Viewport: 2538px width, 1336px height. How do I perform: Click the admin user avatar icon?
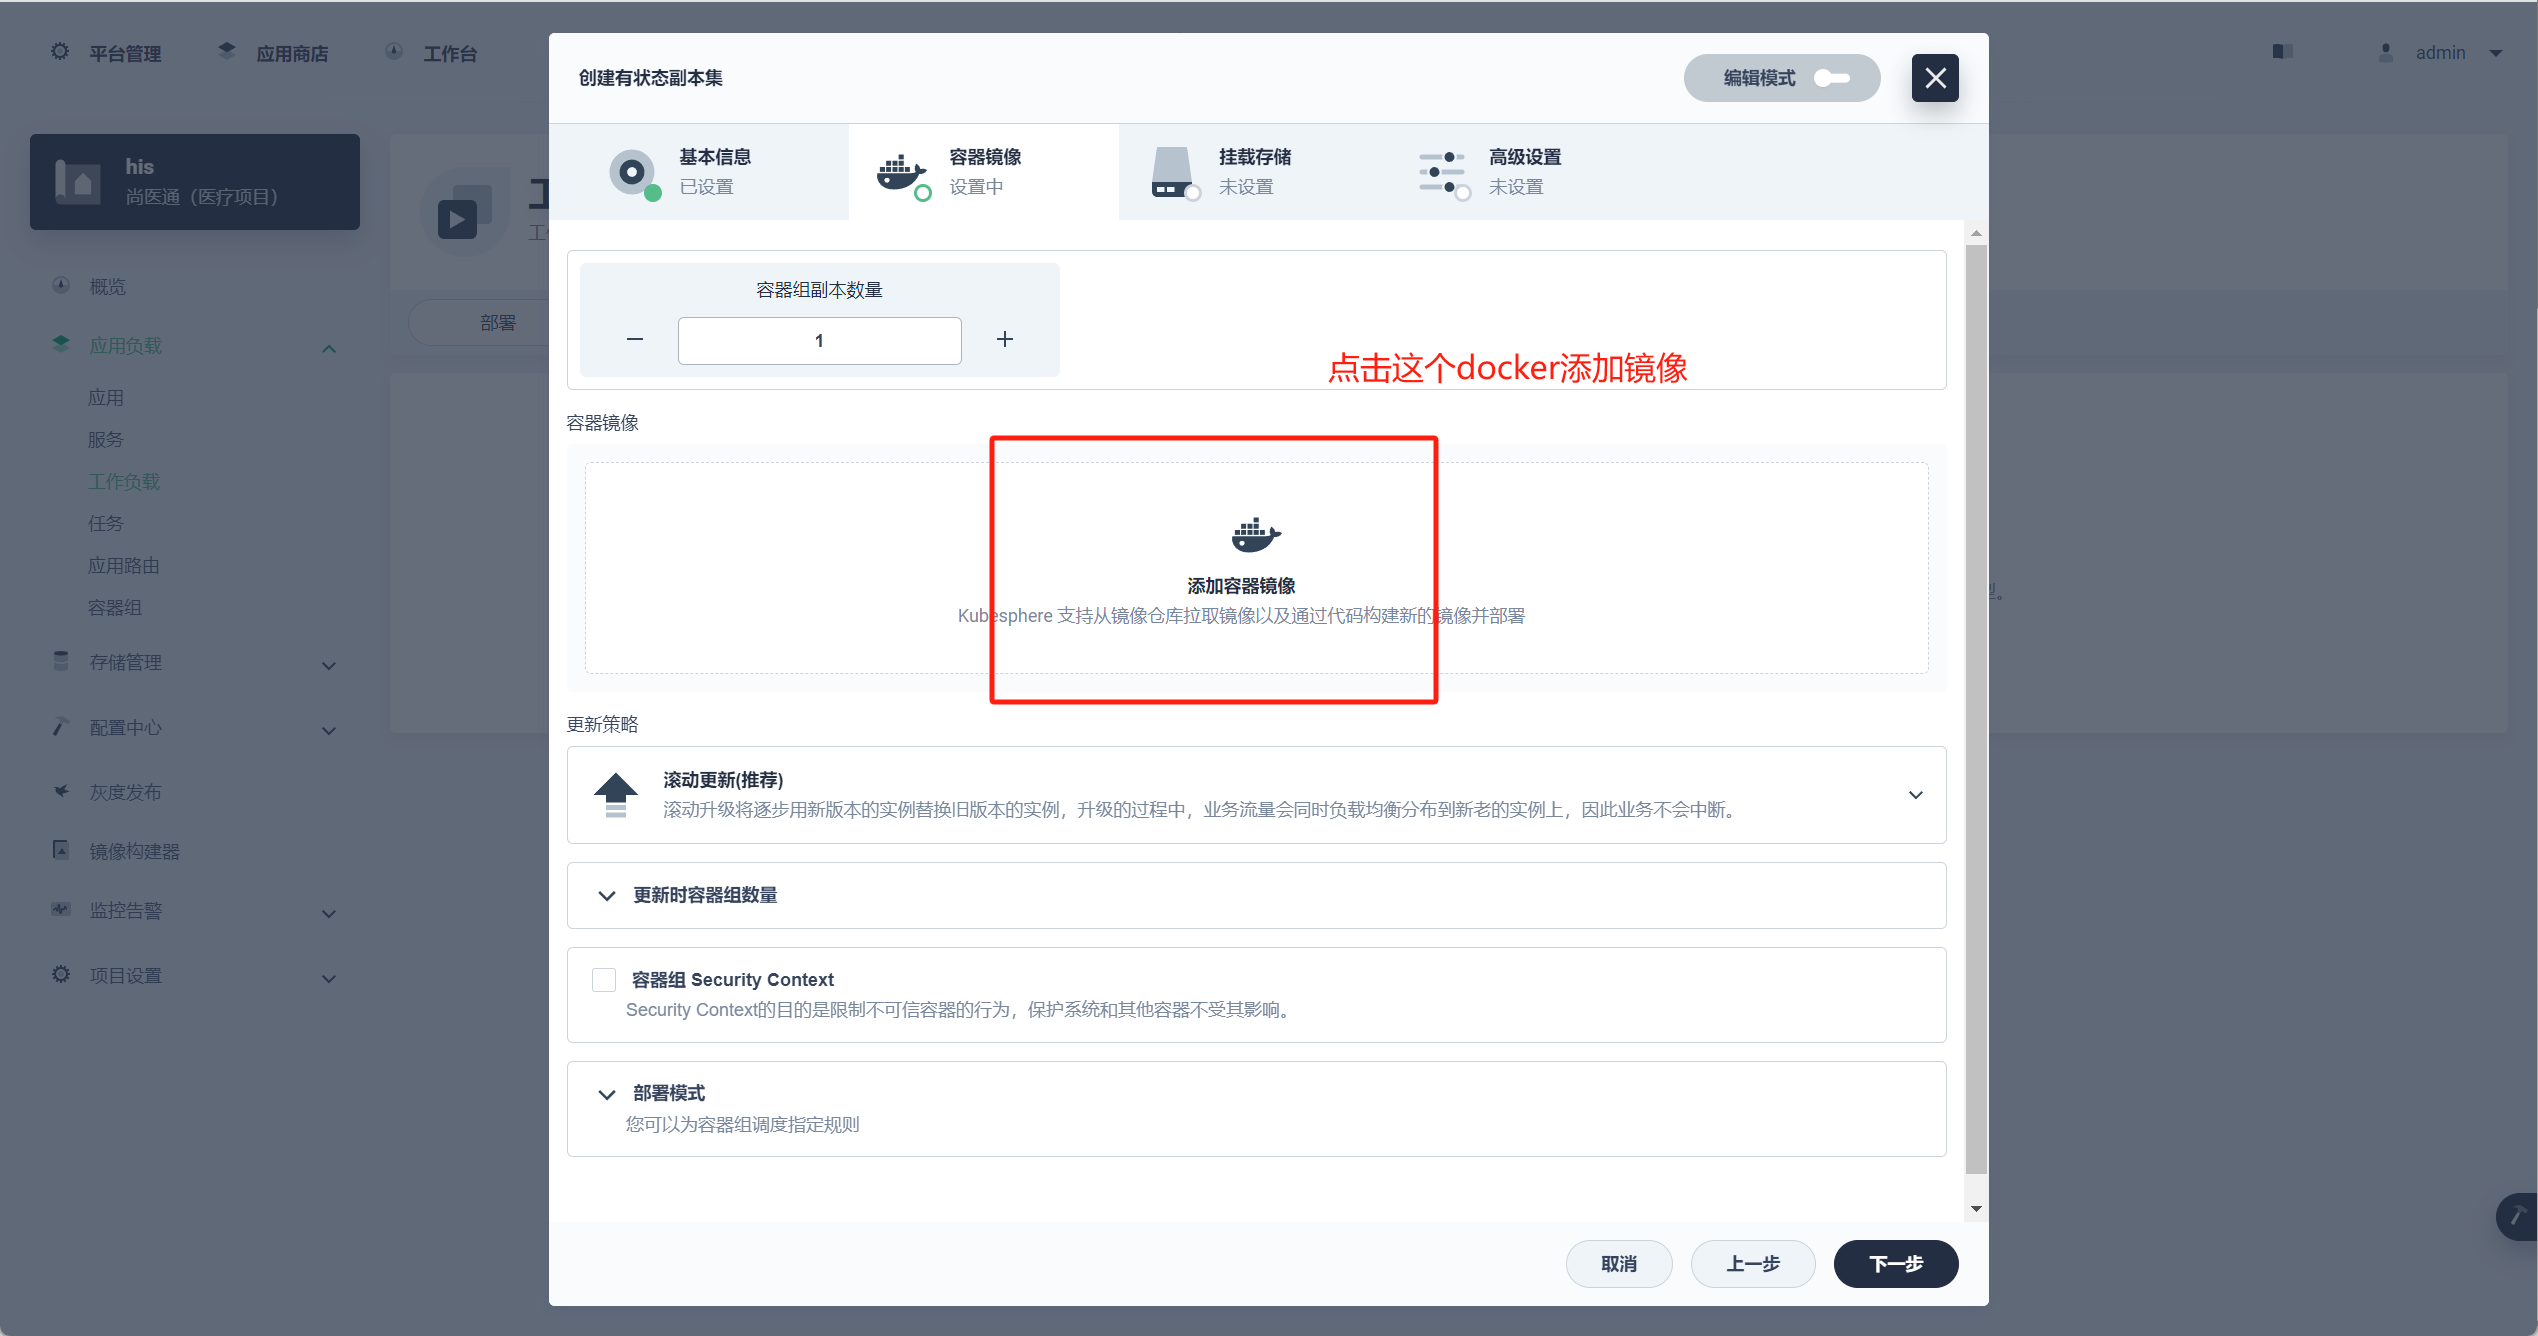coord(2386,52)
